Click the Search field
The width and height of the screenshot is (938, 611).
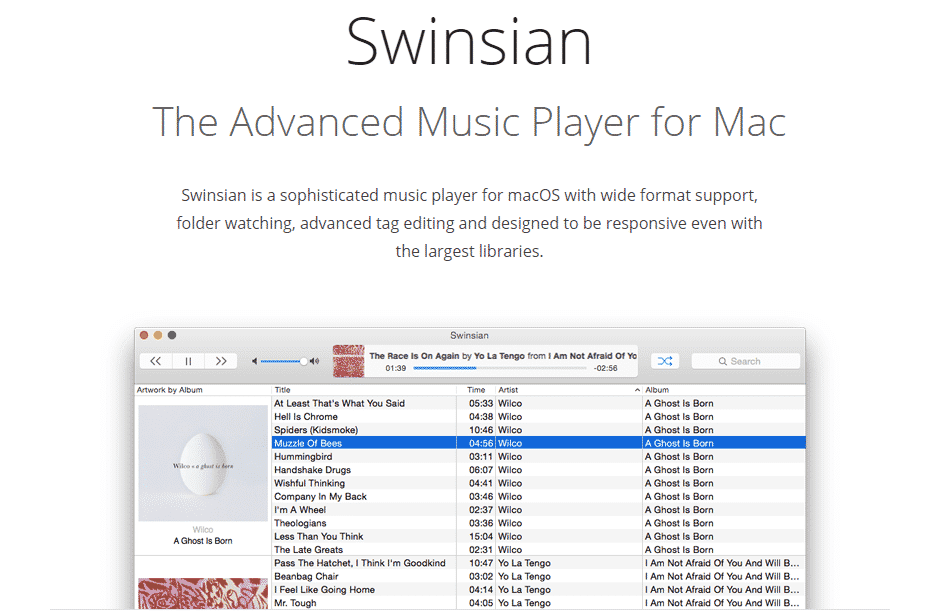click(745, 361)
